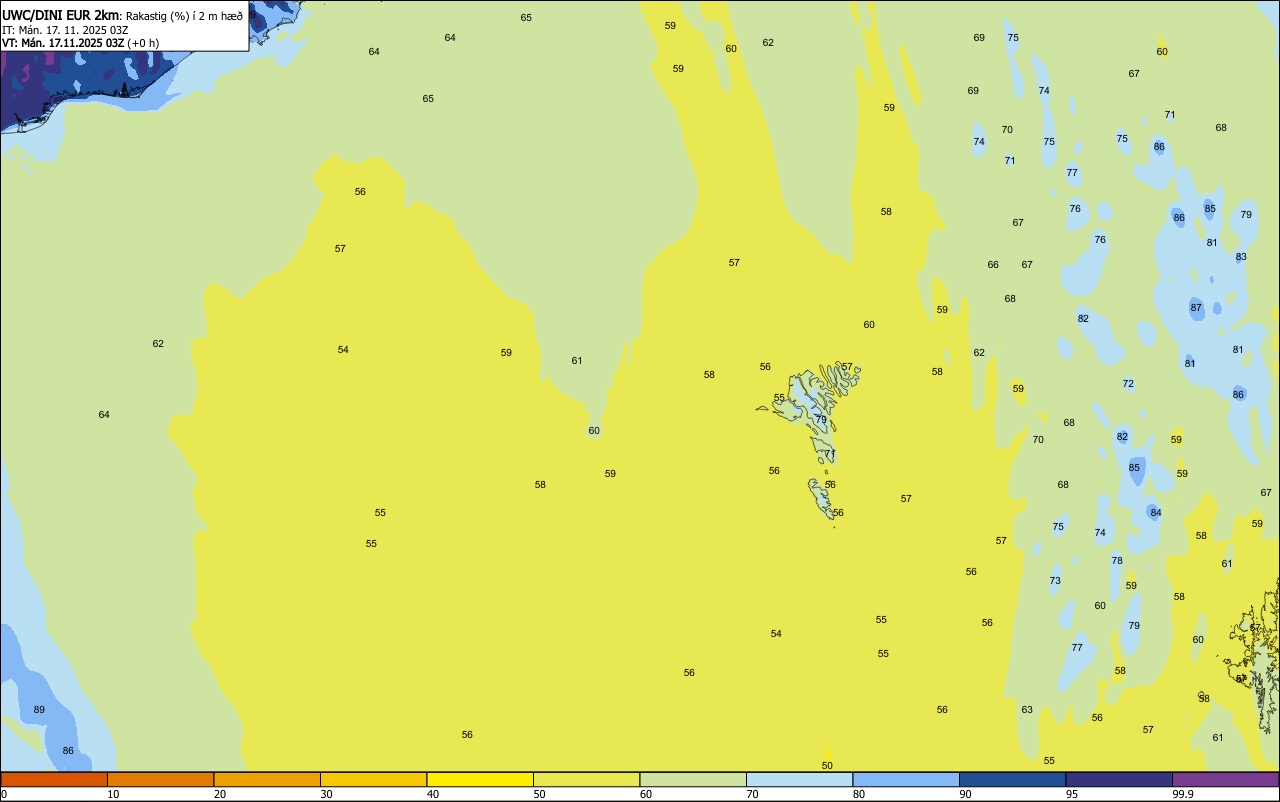Click the humidity value '73' on the map
The image size is (1280, 802).
(x=1055, y=581)
